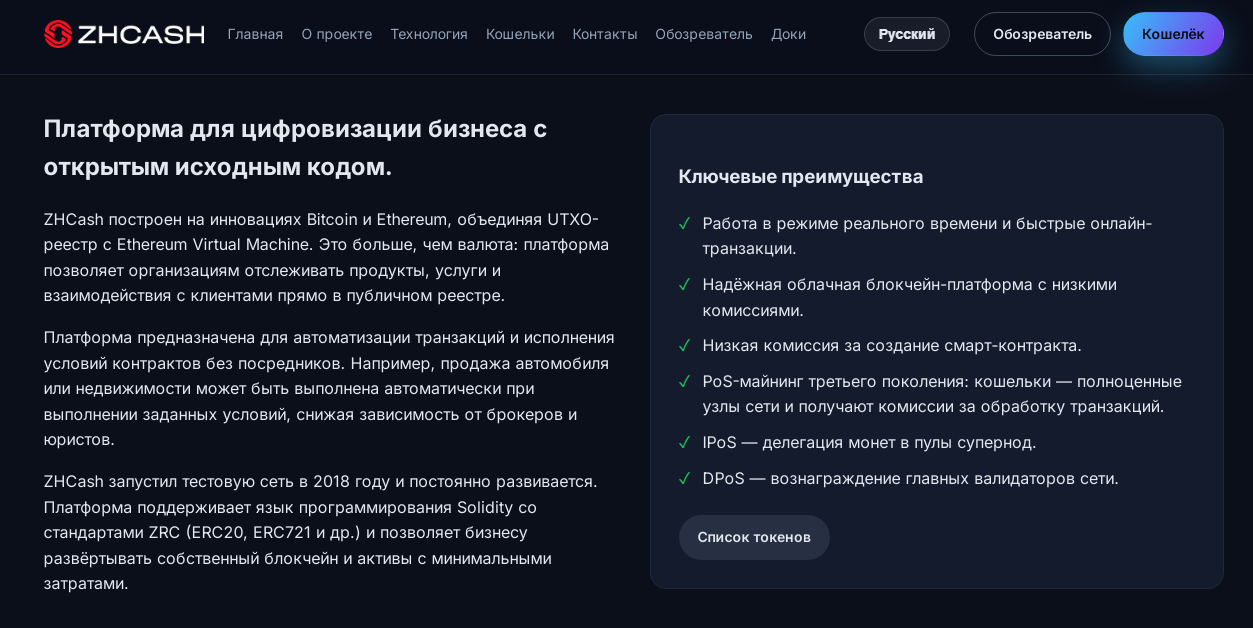Click the red ZHCash swirl logo icon

pos(58,34)
